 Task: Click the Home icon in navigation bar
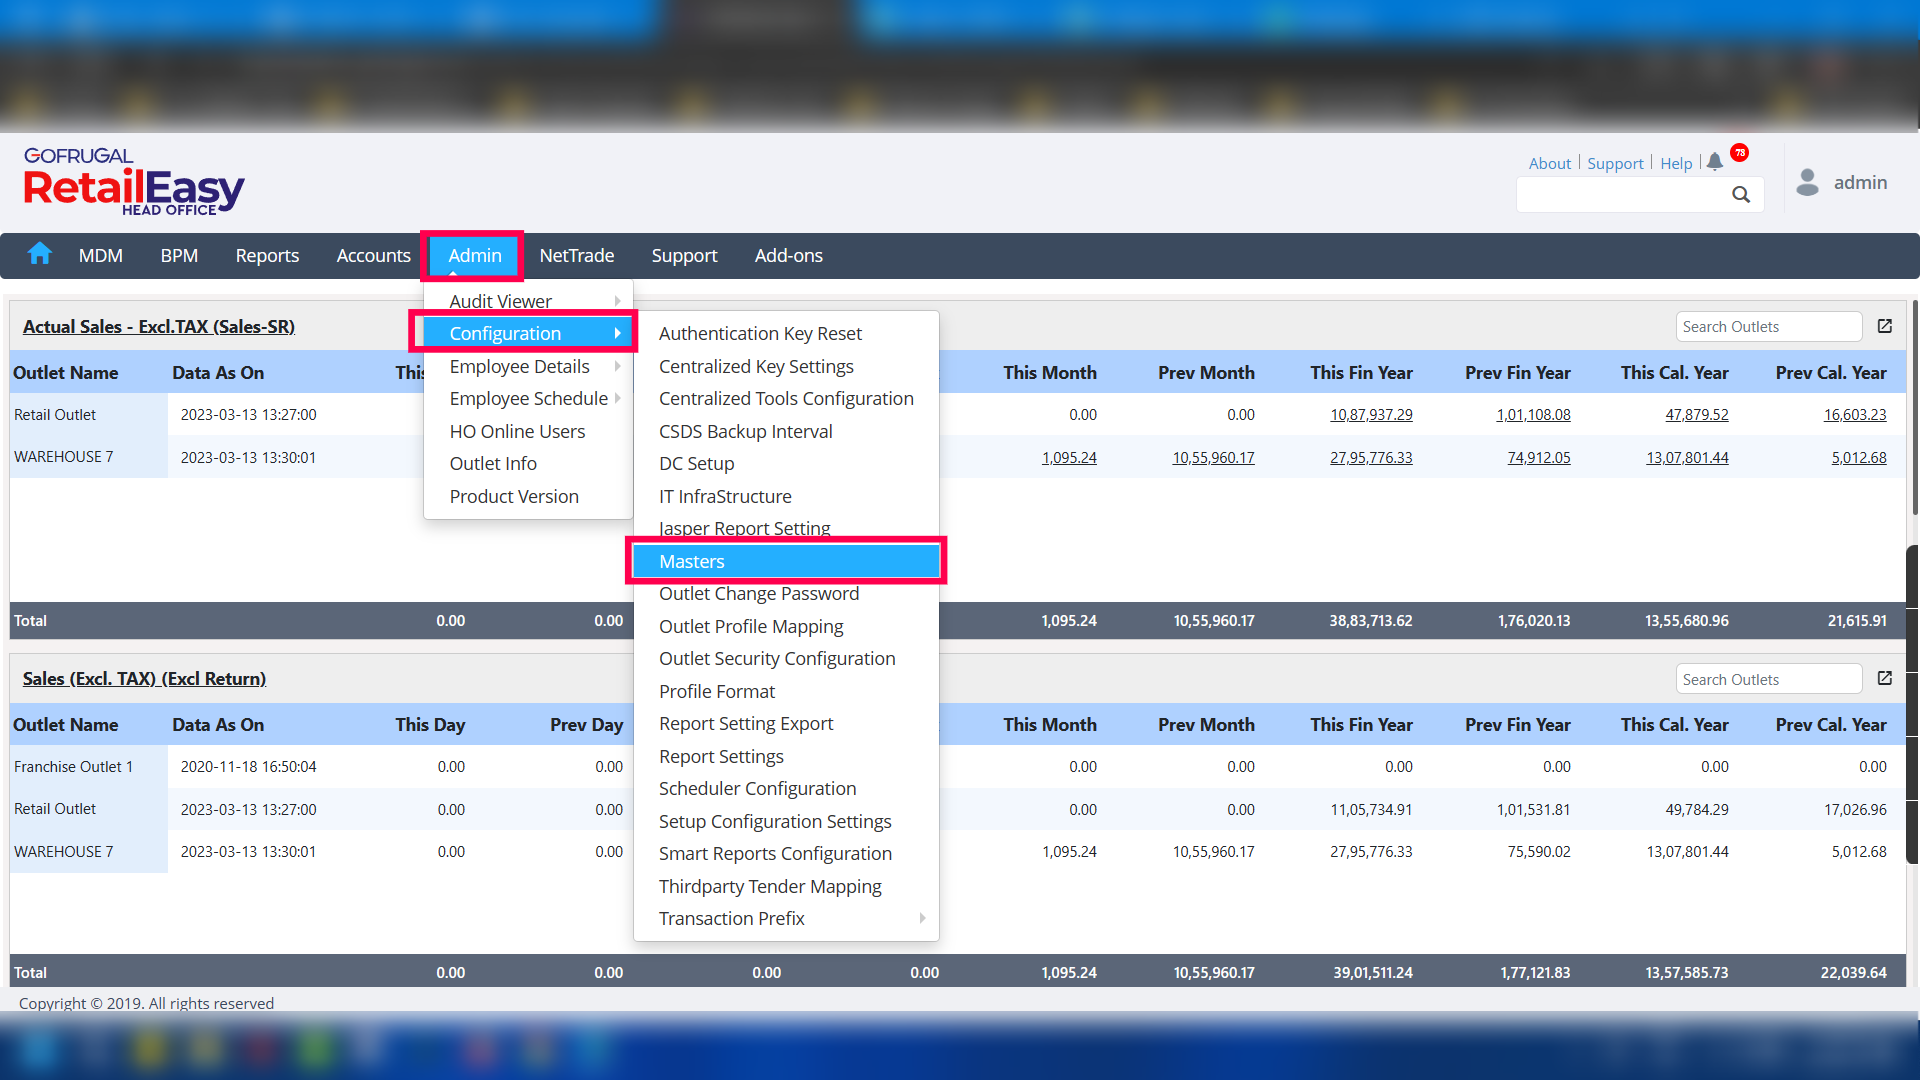click(40, 254)
